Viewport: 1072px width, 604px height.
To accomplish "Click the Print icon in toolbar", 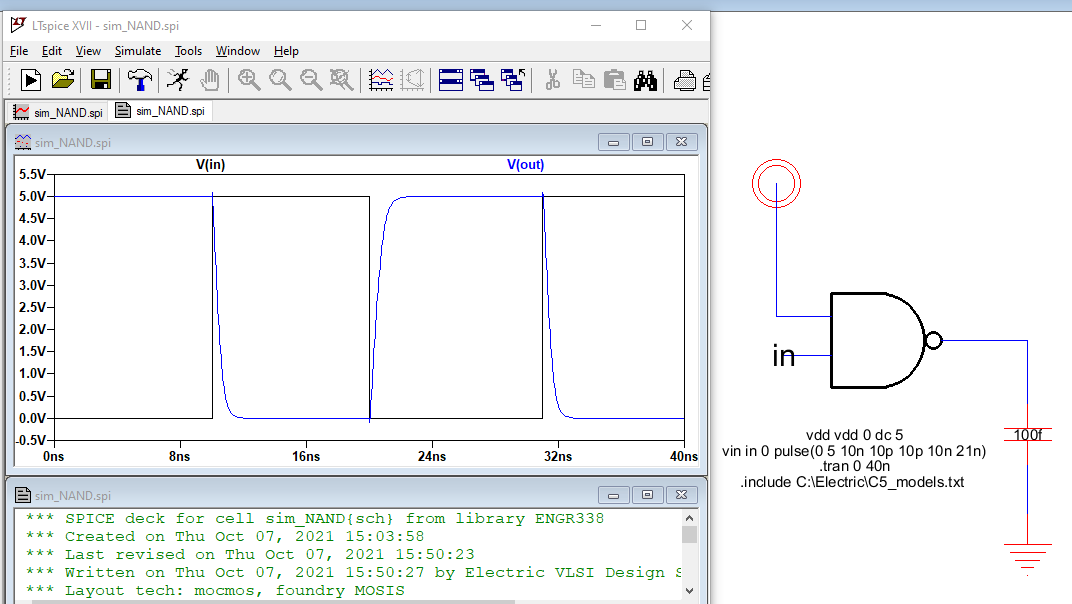I will coord(685,80).
